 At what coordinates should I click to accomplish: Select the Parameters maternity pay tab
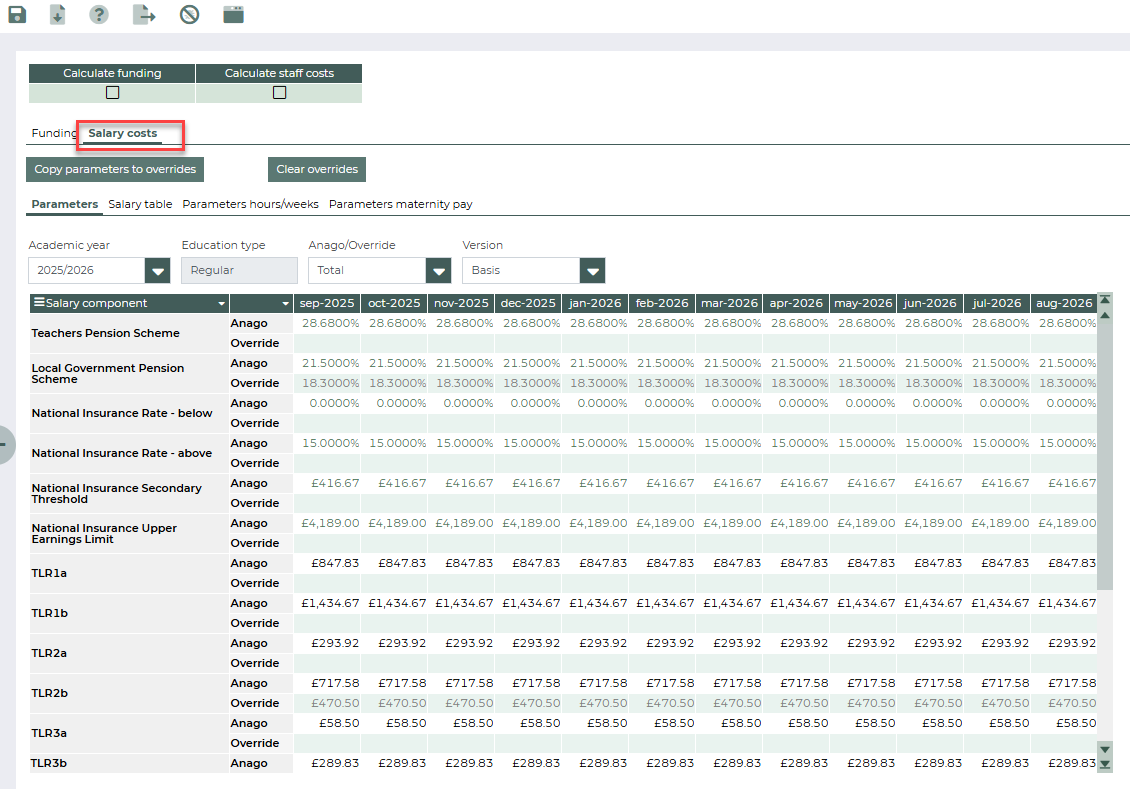(x=400, y=204)
